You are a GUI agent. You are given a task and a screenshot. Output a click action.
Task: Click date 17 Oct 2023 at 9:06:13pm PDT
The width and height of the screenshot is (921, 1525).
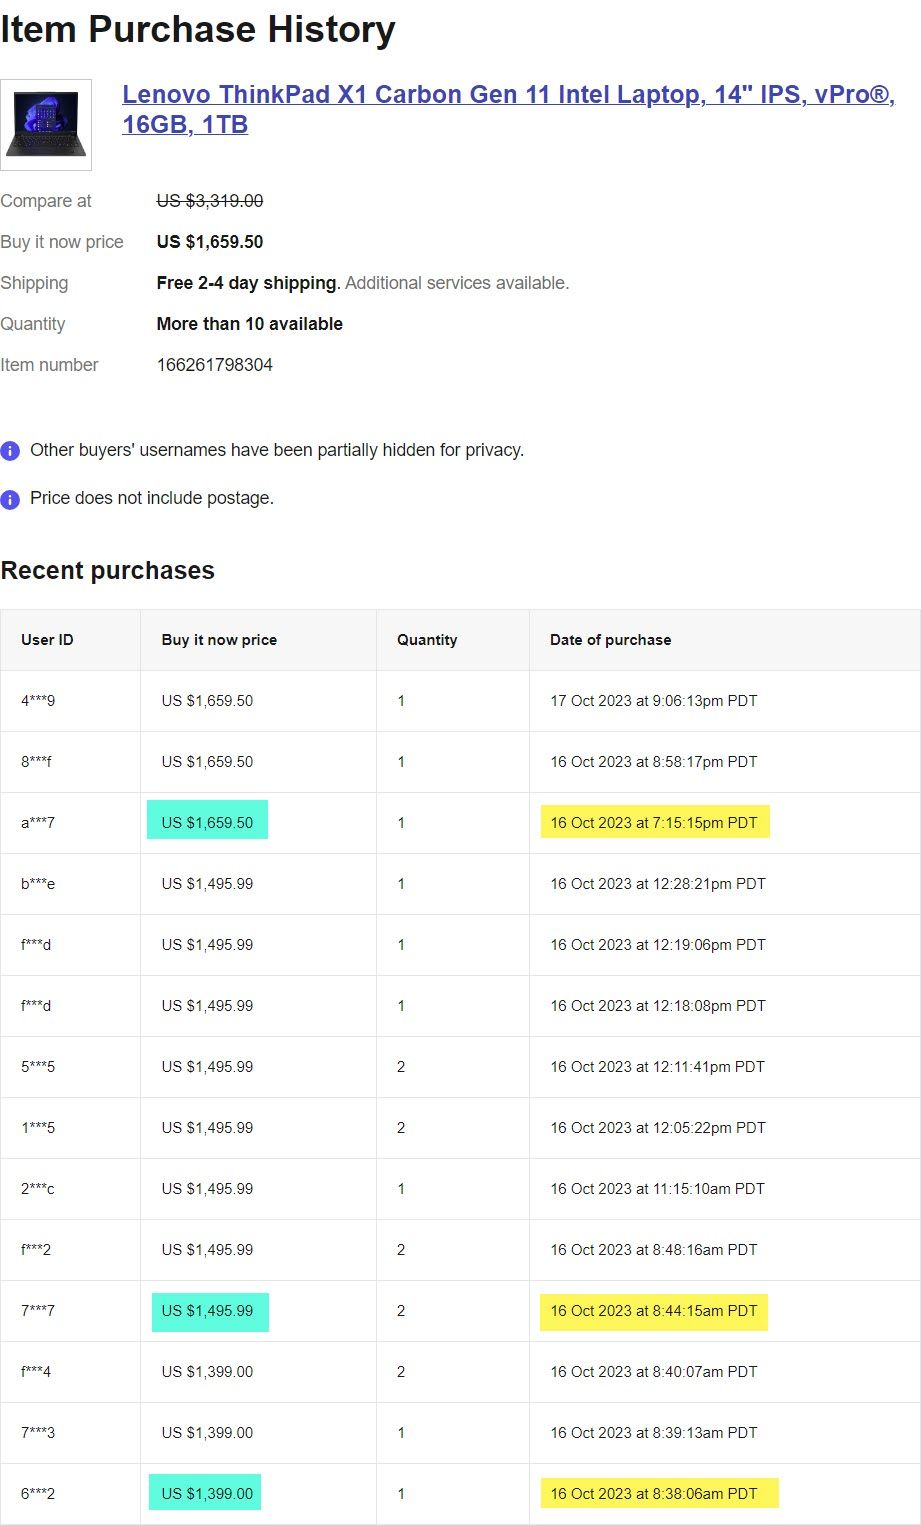click(x=654, y=701)
